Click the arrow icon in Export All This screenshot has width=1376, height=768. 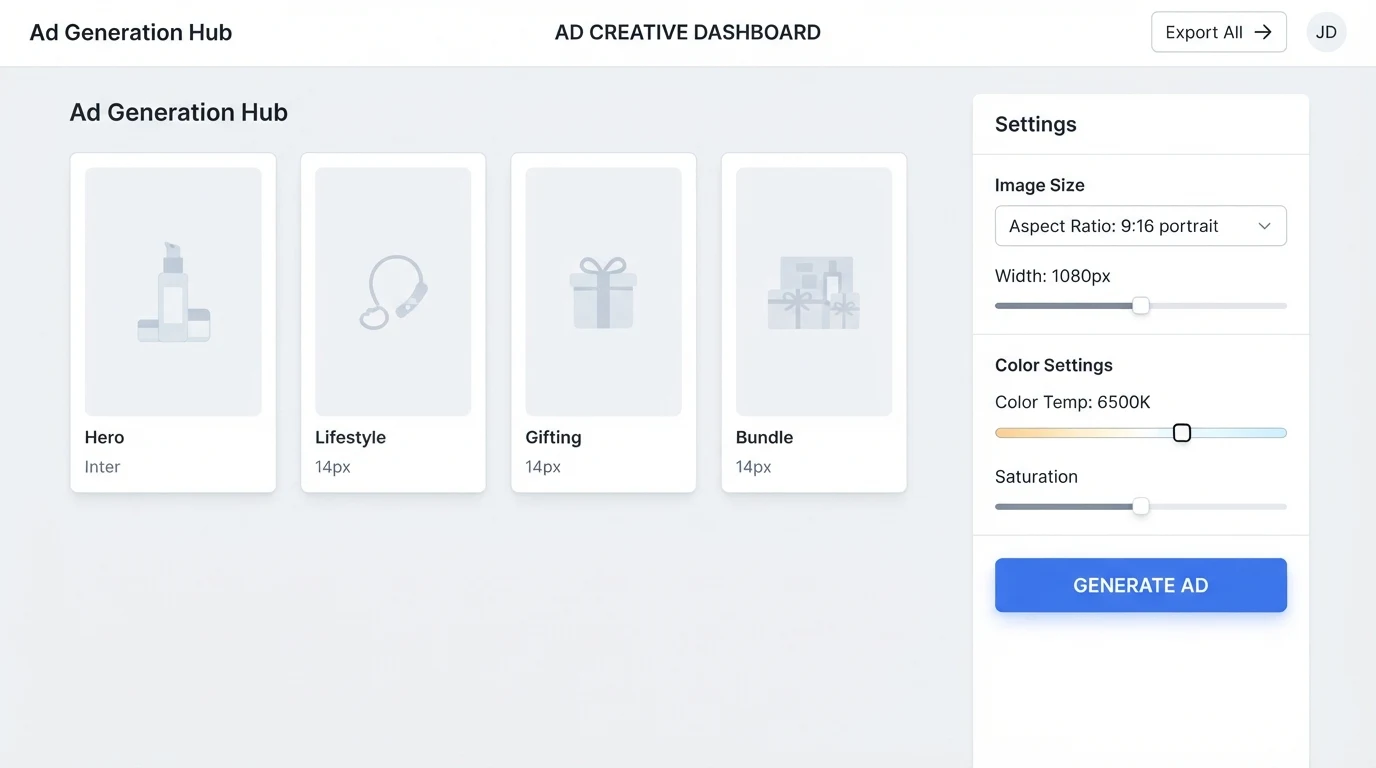pyautogui.click(x=1263, y=32)
